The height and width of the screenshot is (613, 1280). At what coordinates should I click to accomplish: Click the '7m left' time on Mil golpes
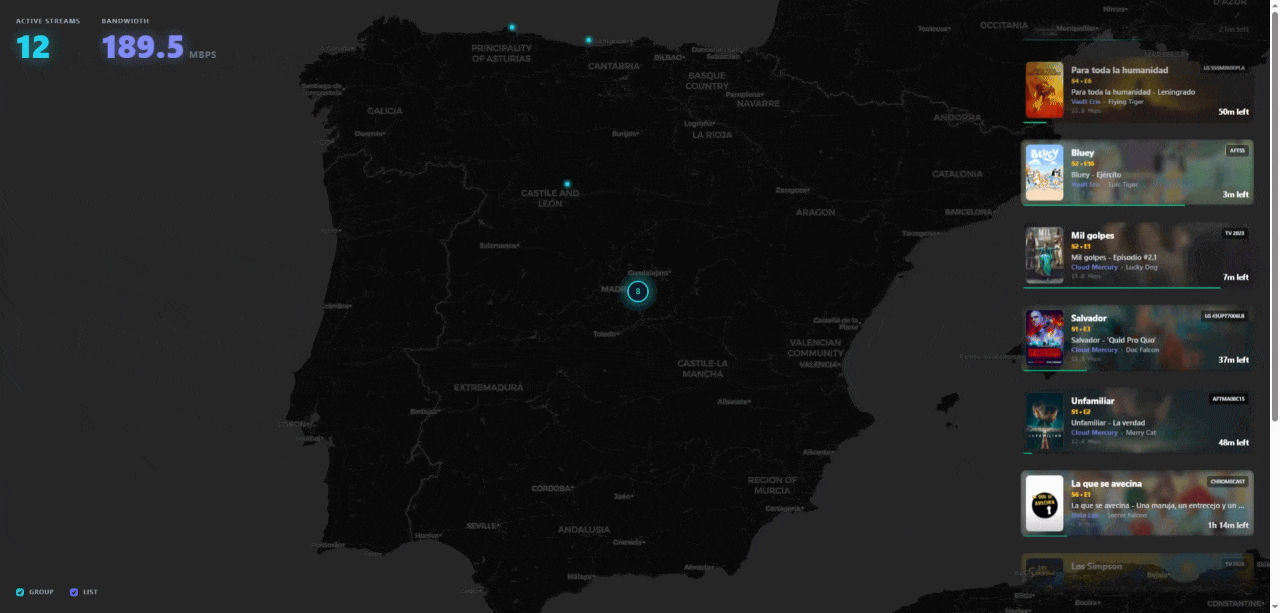pyautogui.click(x=1236, y=277)
